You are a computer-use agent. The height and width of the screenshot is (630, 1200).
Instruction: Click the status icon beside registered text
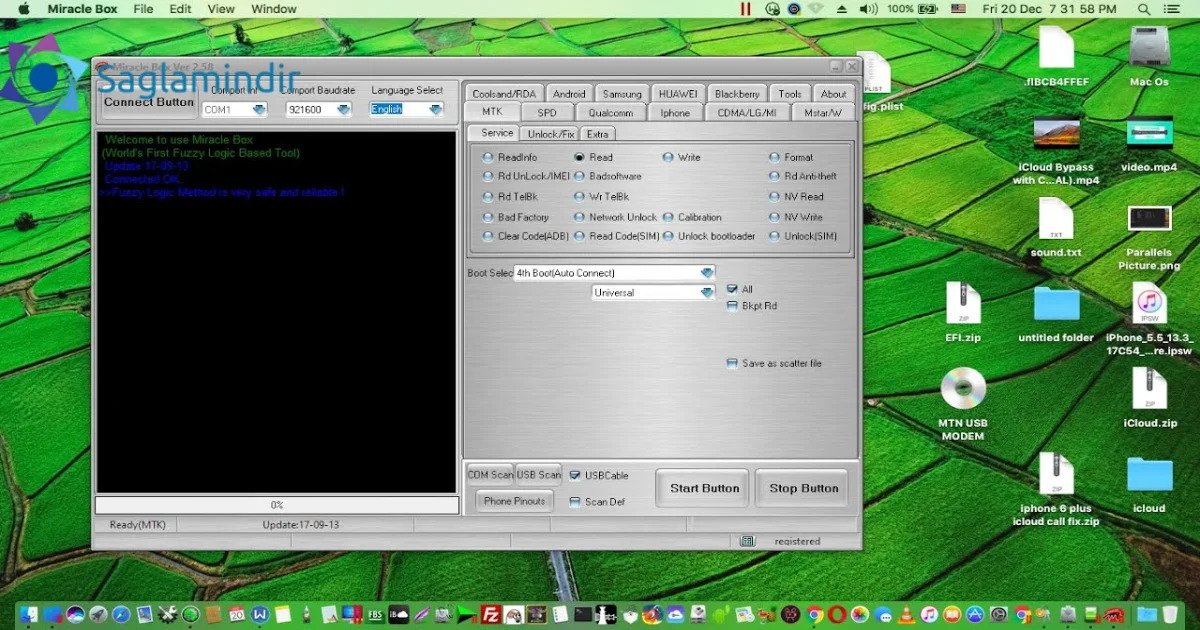[747, 541]
